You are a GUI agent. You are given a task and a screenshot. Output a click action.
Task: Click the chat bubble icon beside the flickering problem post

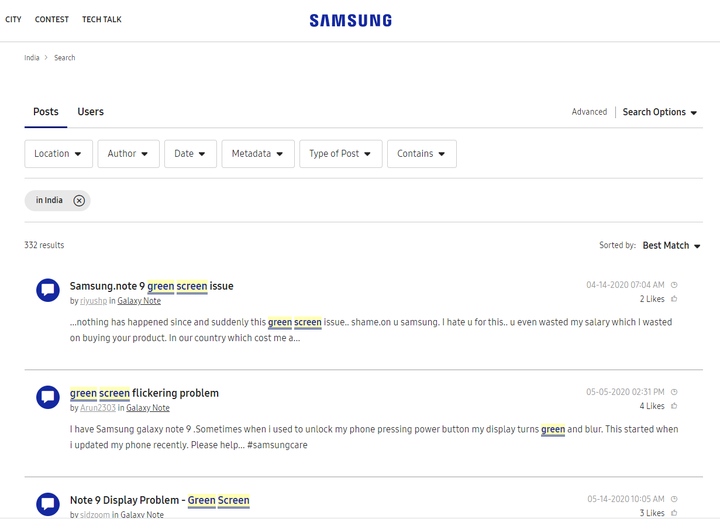(x=48, y=397)
